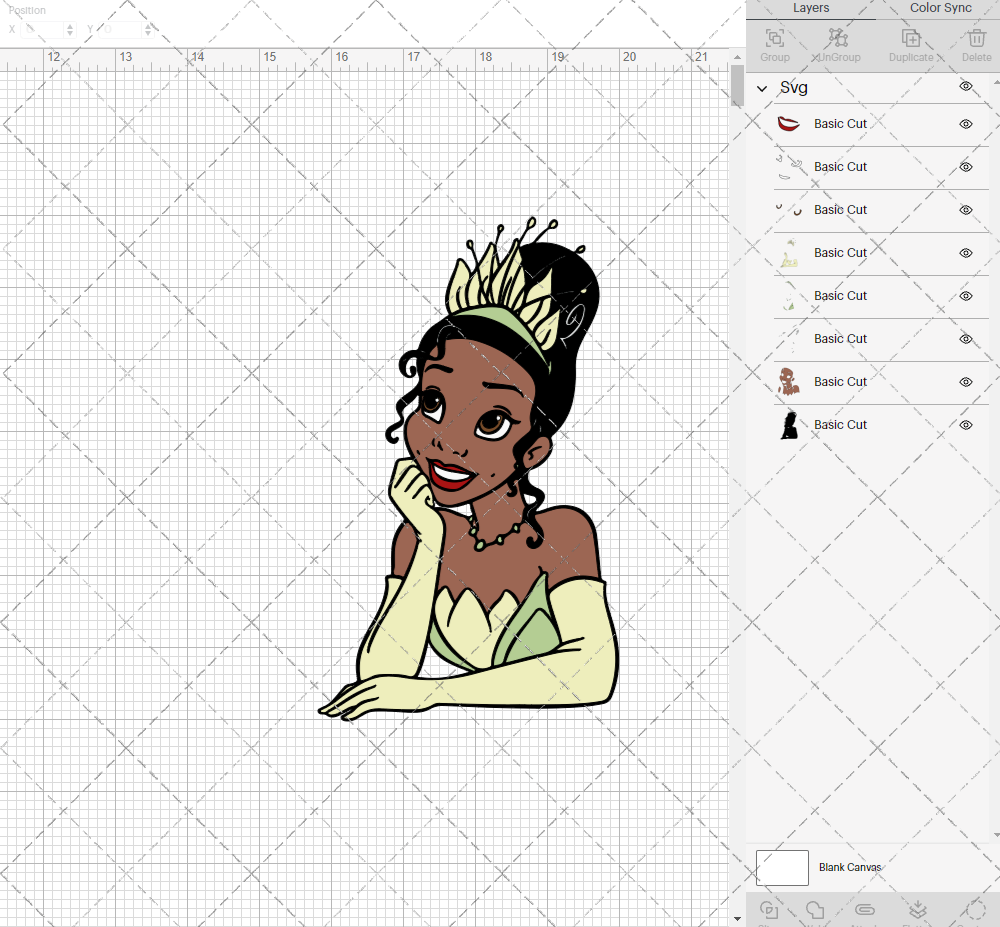Hide the entire Svg group
This screenshot has height=927, width=1000.
[966, 86]
